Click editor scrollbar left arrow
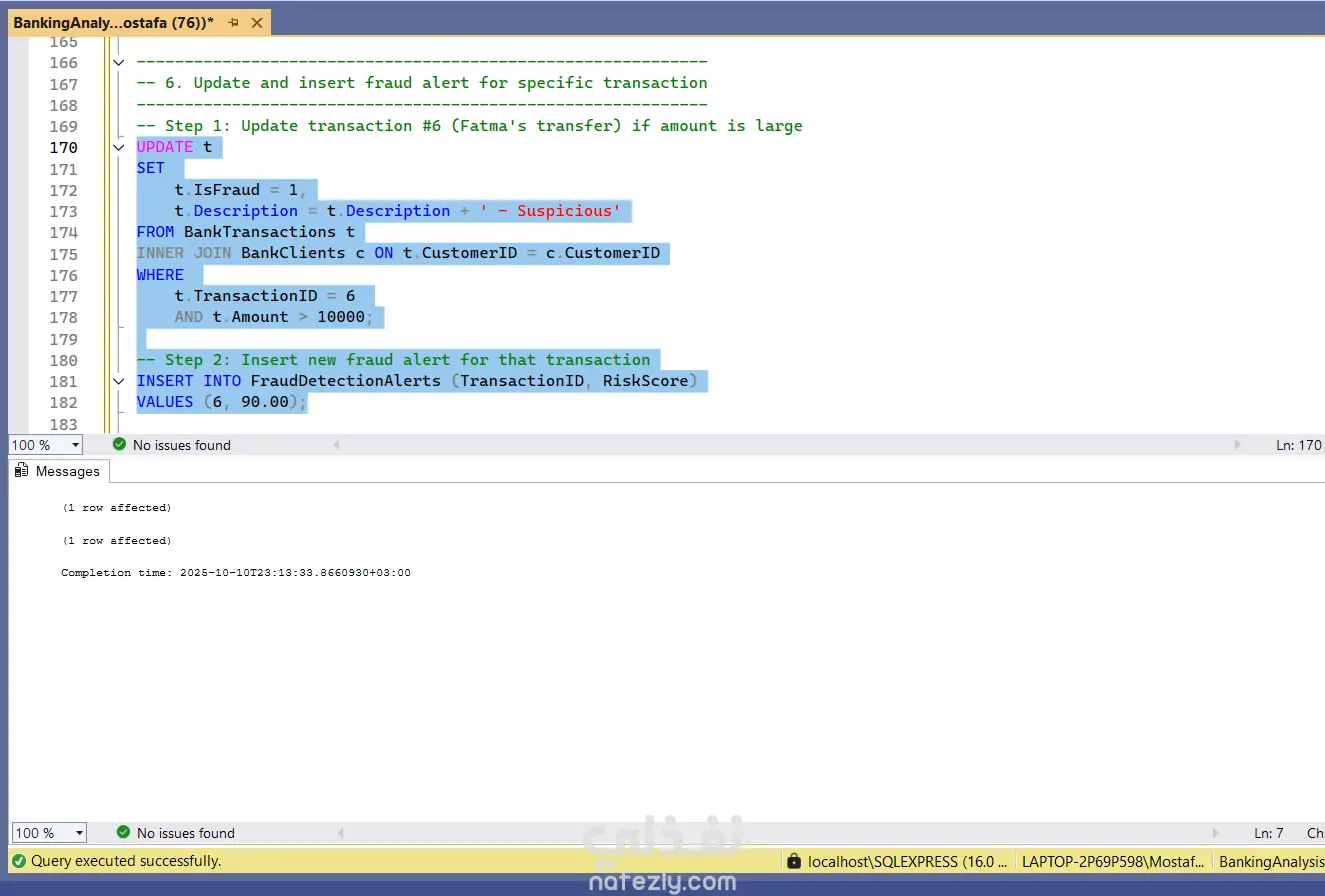The image size is (1325, 896). tap(336, 445)
